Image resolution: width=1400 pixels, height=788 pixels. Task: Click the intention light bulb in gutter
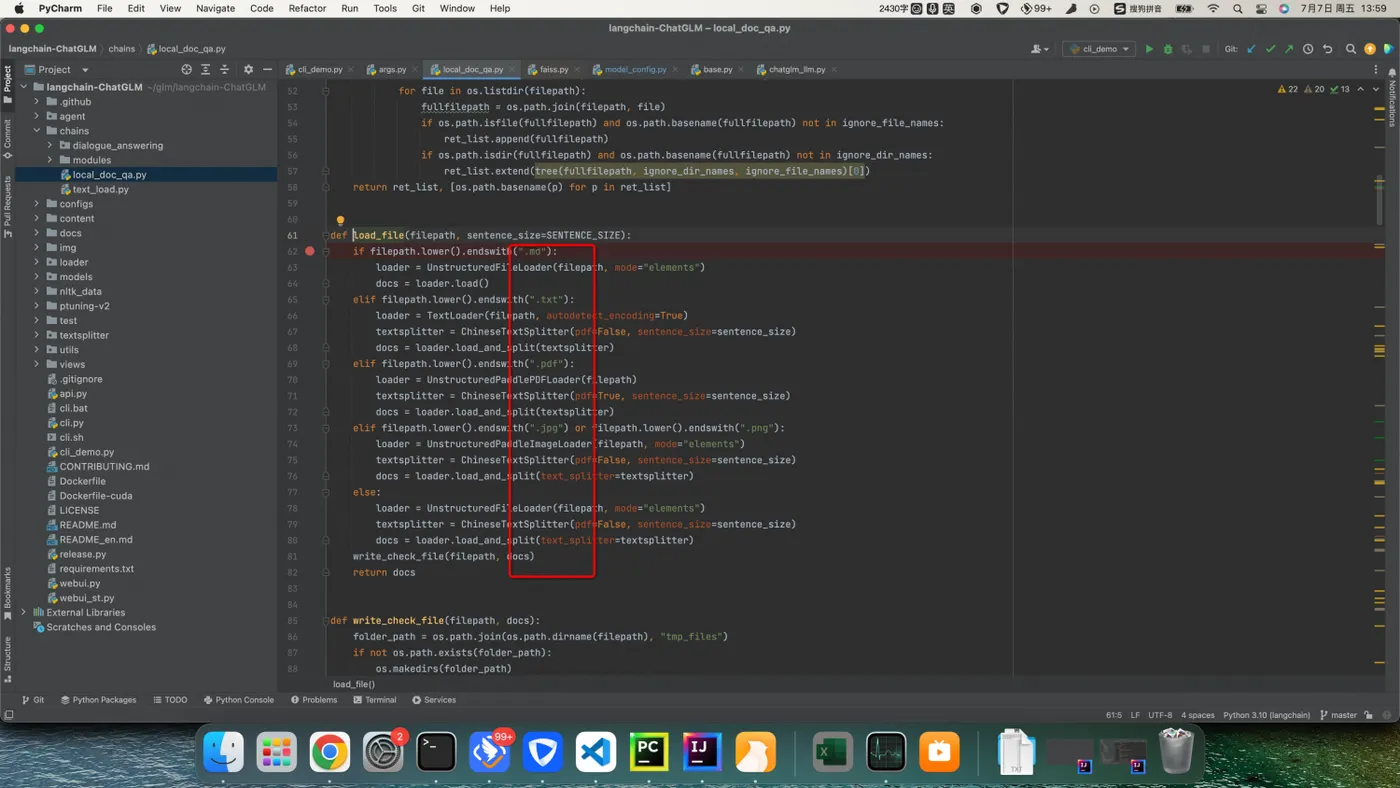point(340,222)
